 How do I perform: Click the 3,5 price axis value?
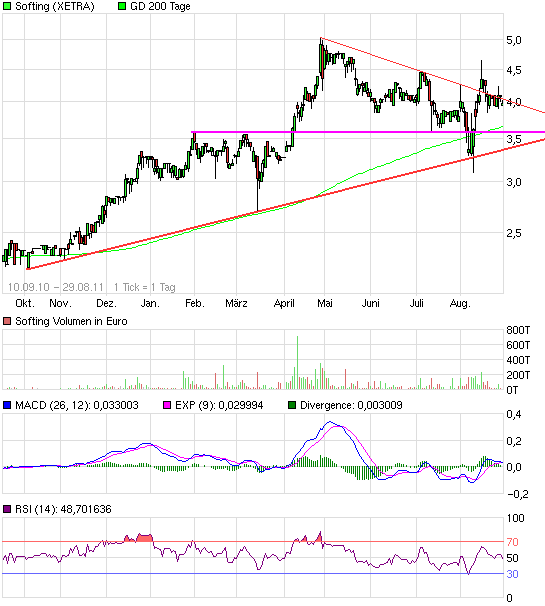click(x=514, y=139)
